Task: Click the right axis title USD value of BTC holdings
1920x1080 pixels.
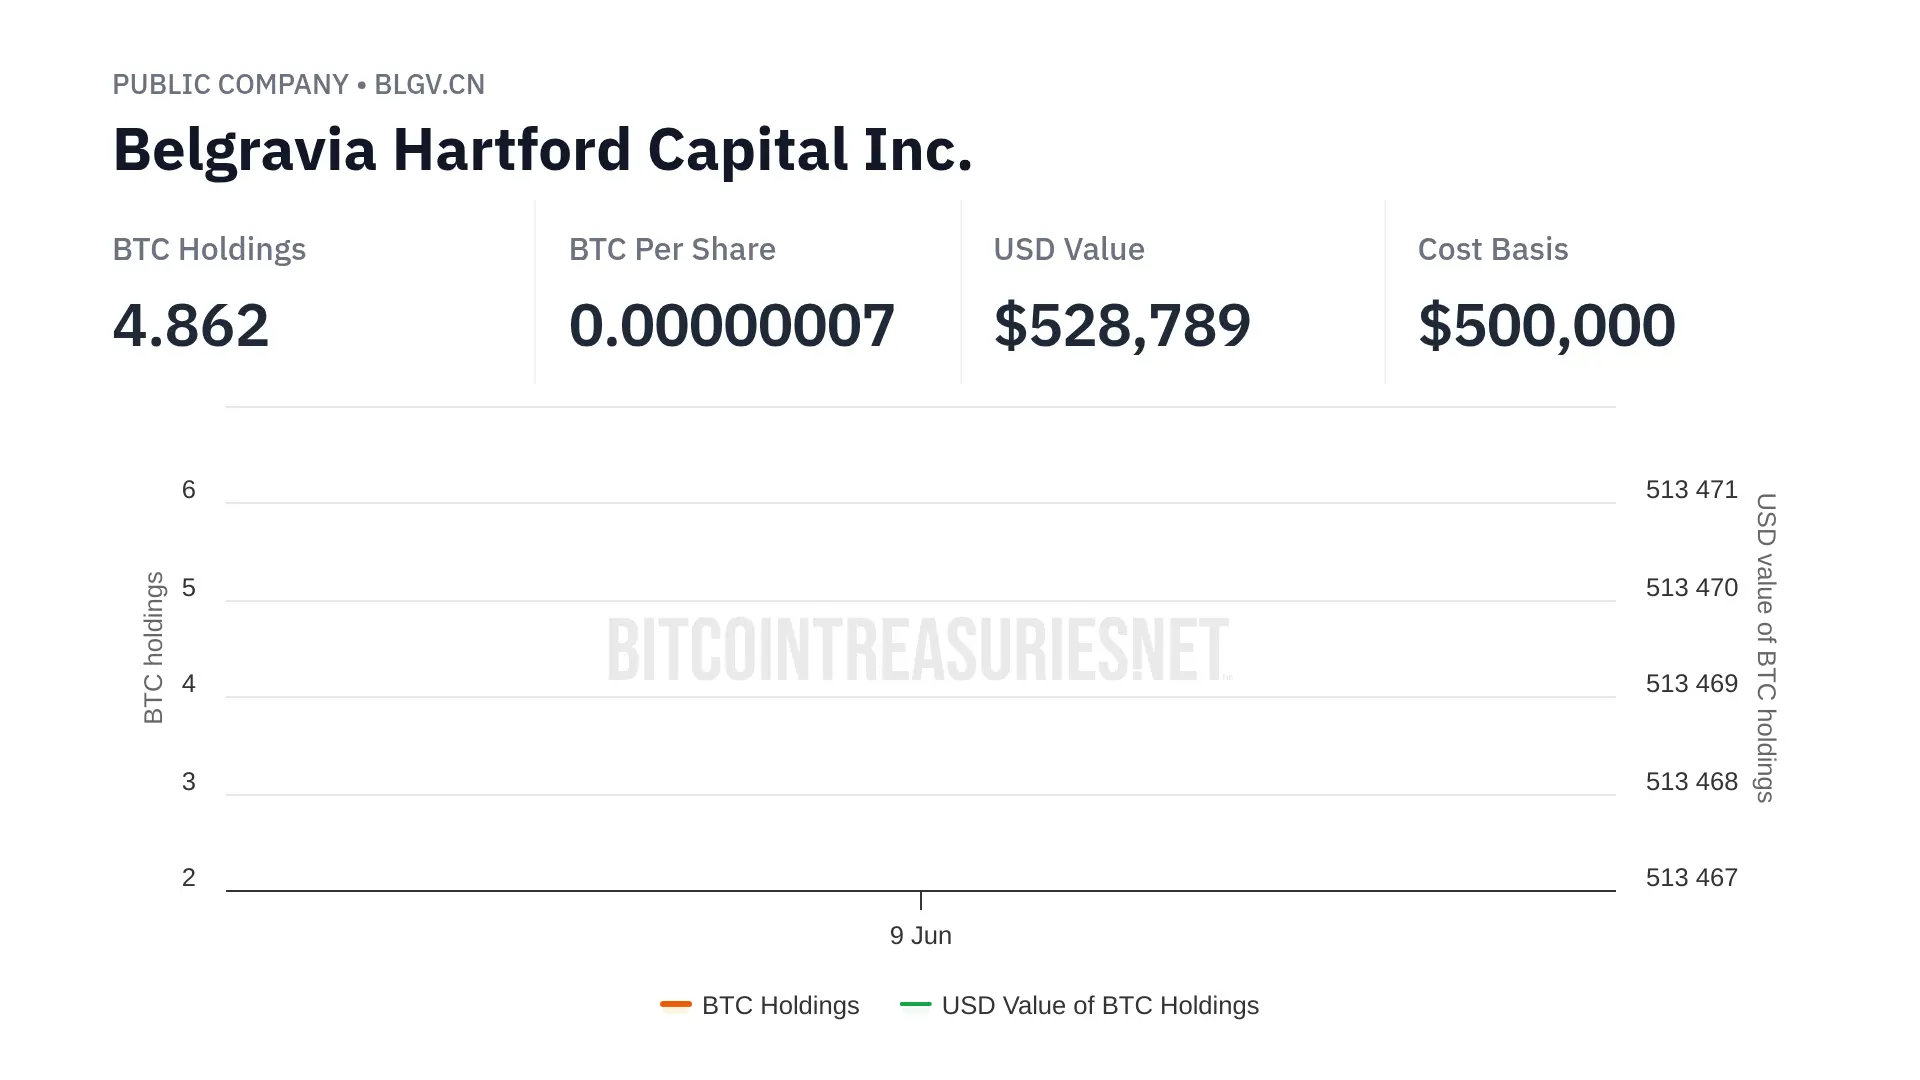Action: 1766,647
